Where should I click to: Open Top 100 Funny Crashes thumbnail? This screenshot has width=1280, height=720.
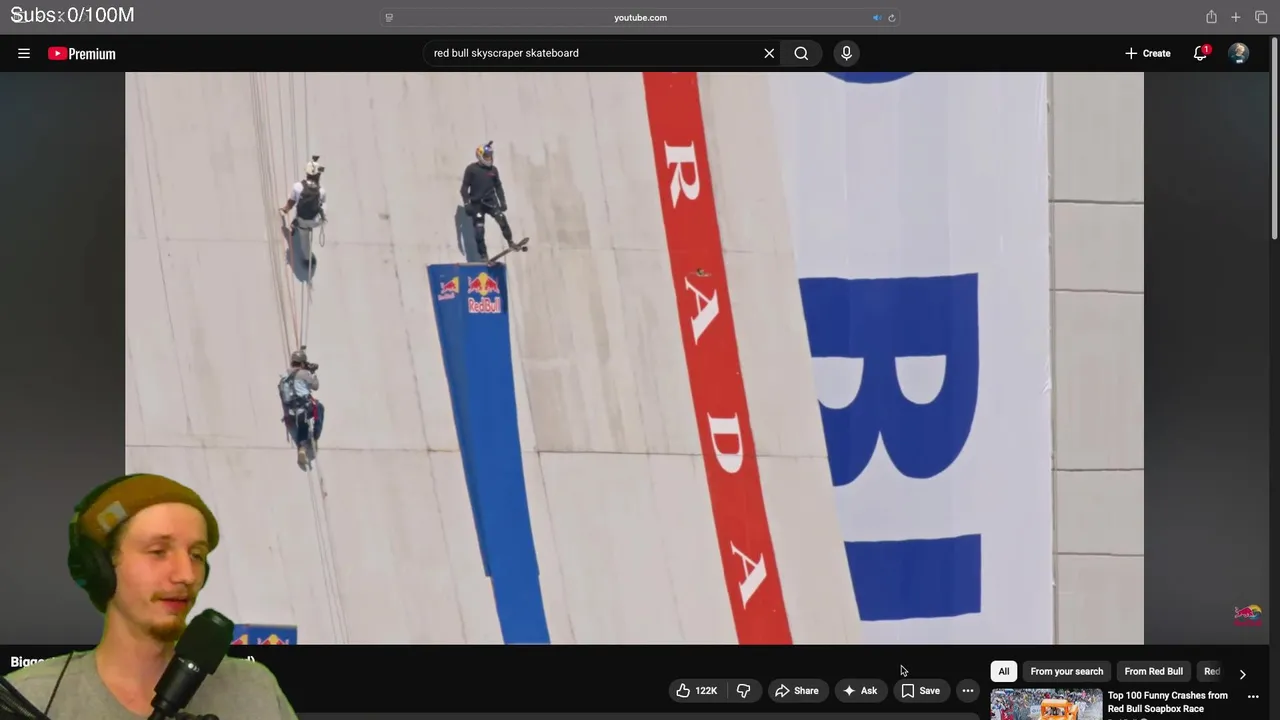coord(1046,704)
